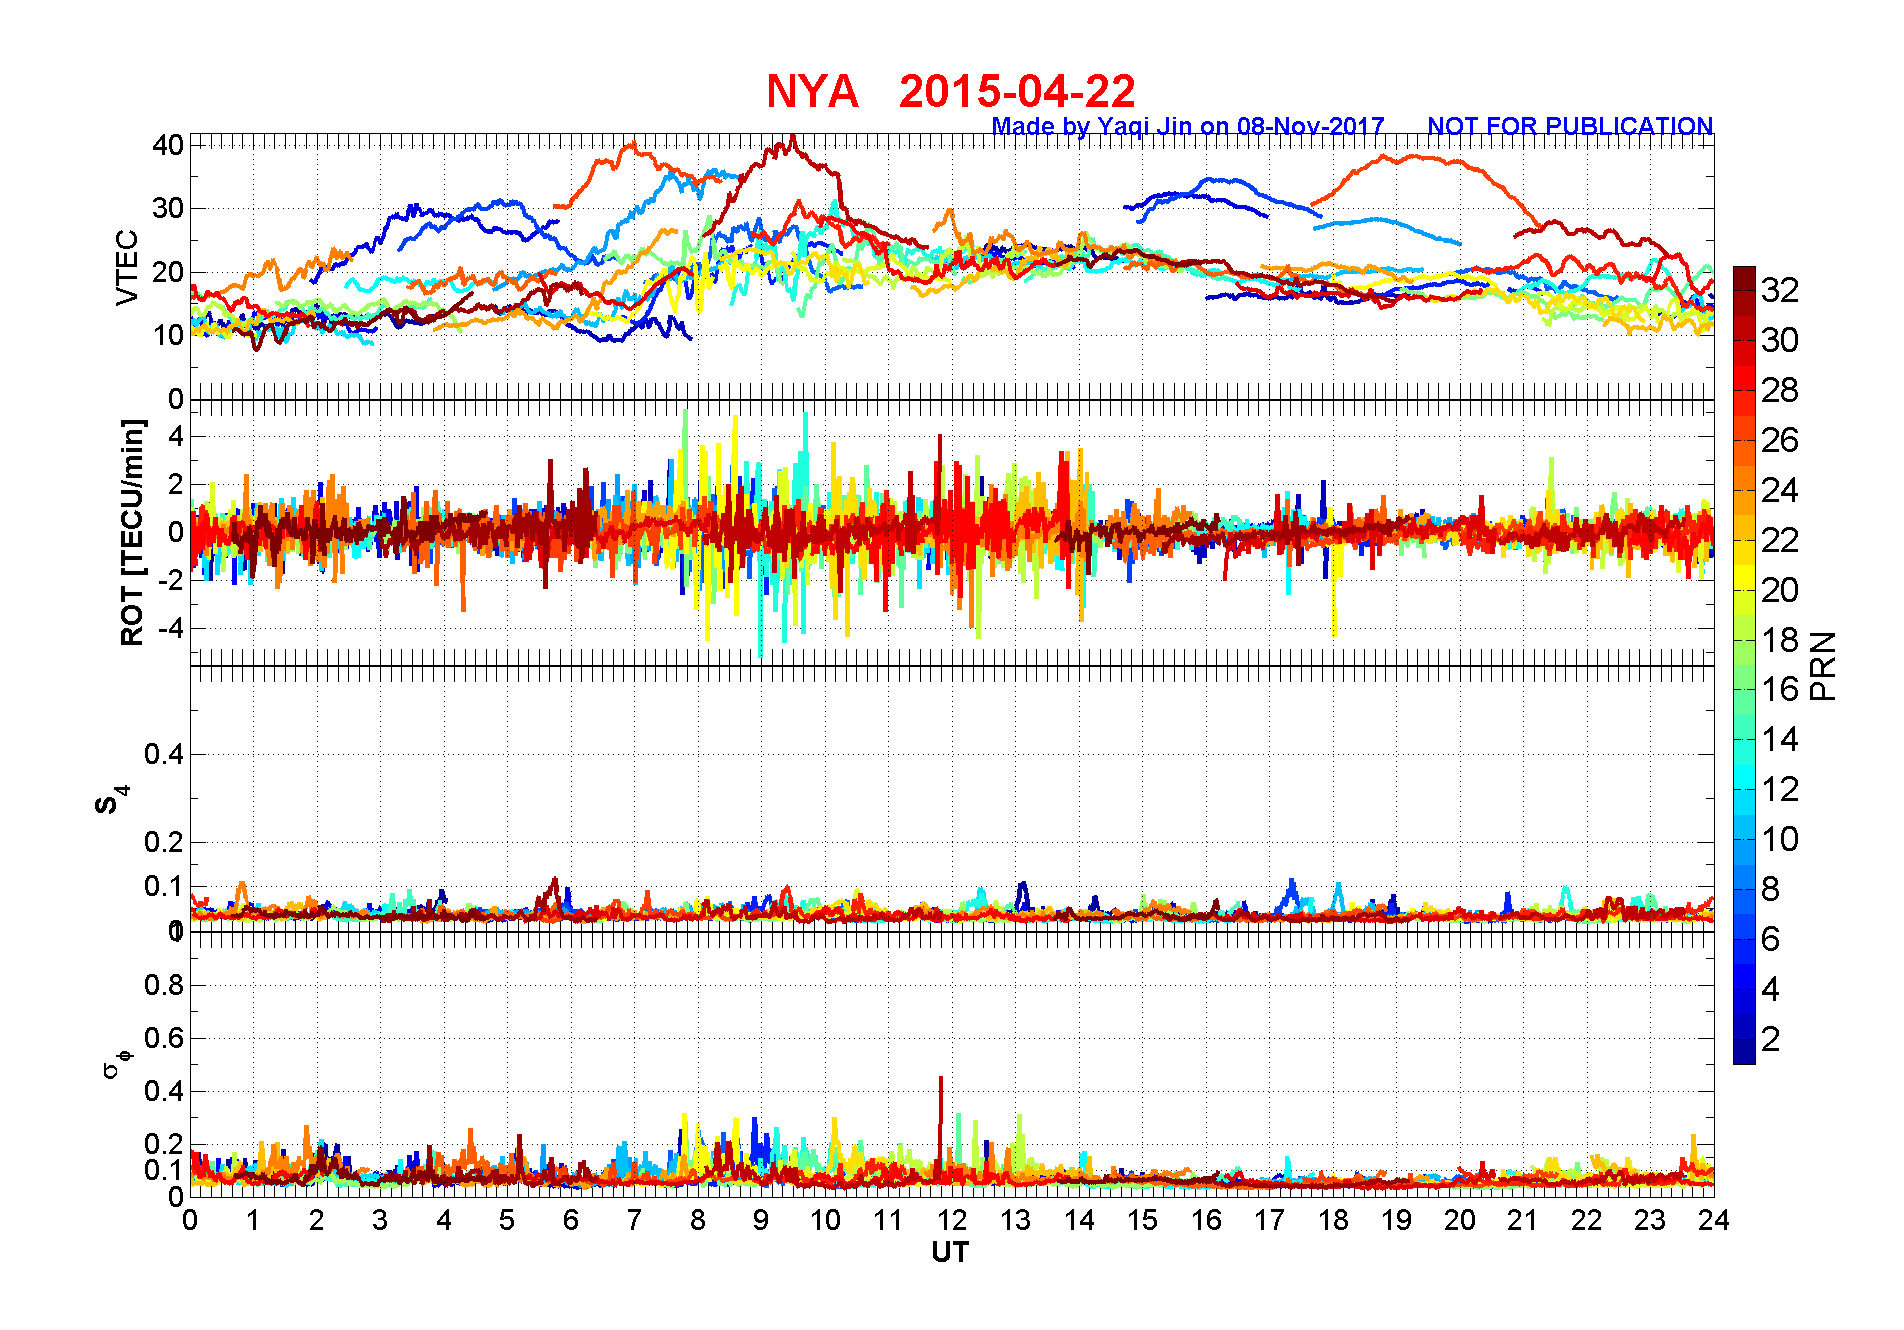Click x-axis tick label 7
Image resolution: width=1904 pixels, height=1330 pixels.
click(634, 1220)
